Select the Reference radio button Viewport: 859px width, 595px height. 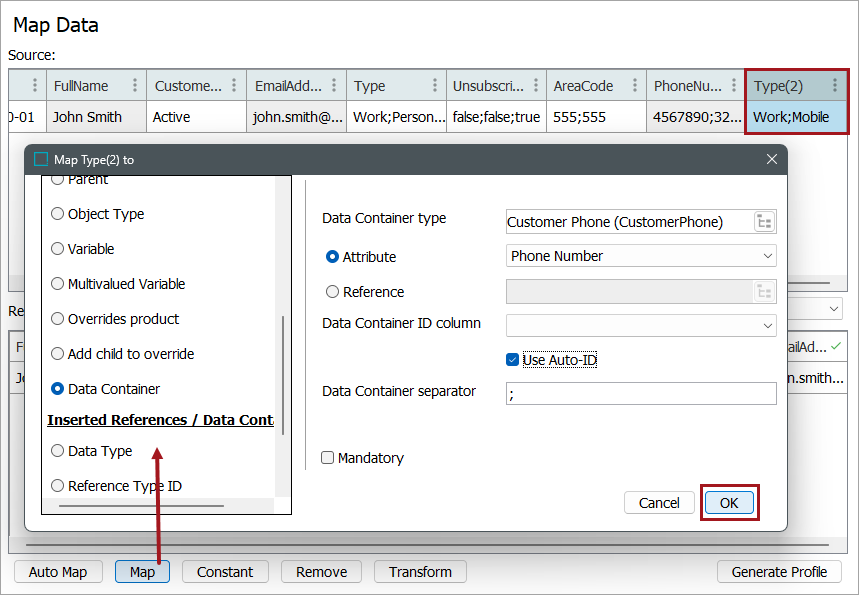[x=333, y=292]
